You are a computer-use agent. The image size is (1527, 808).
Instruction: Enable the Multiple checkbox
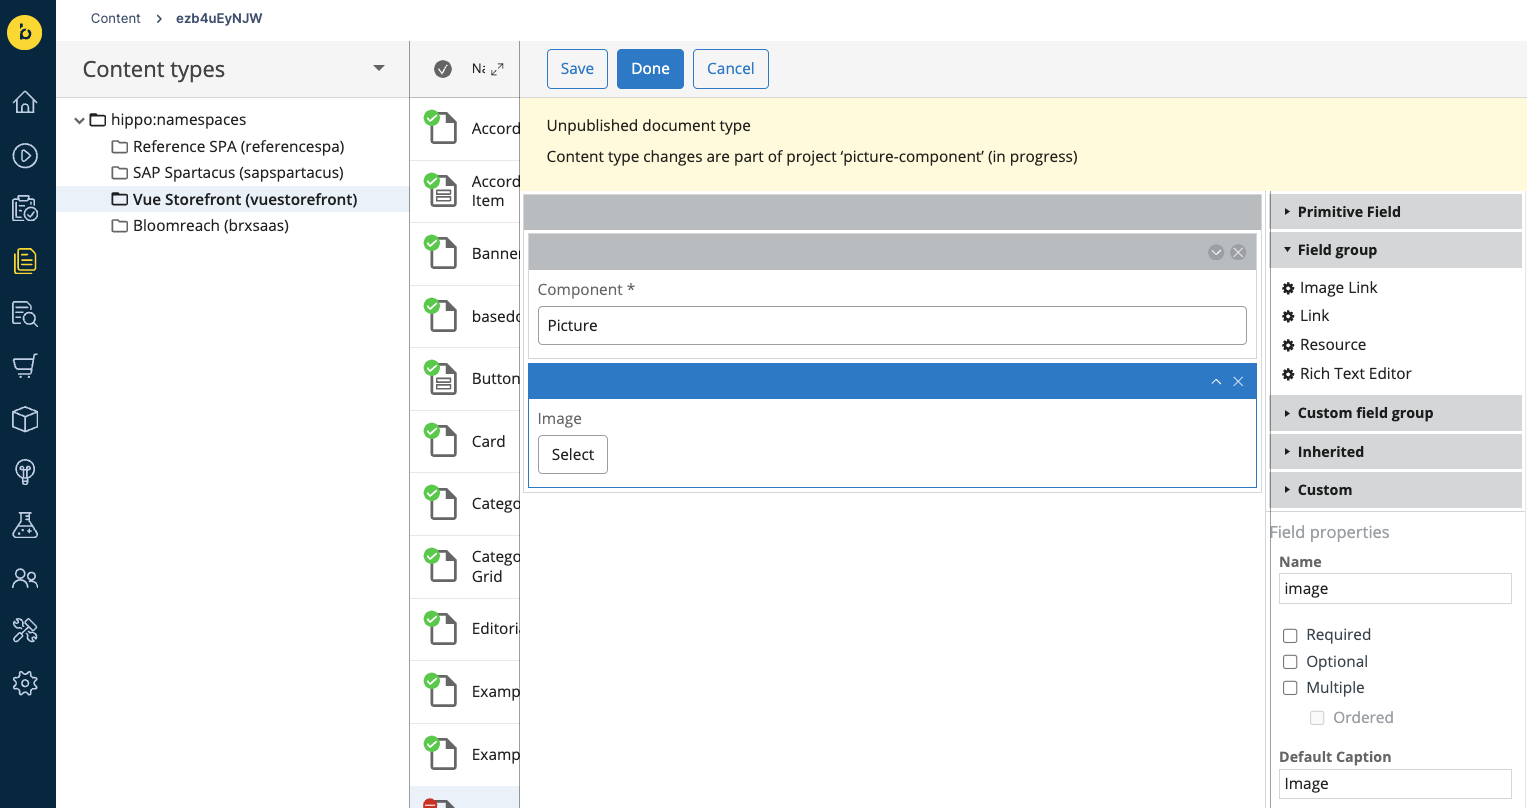(1290, 688)
